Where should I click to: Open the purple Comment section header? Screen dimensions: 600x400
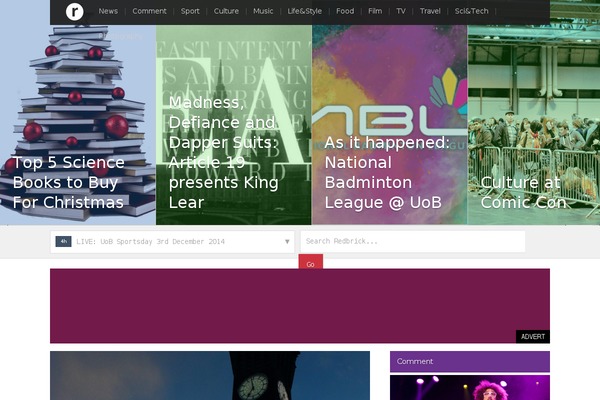pyautogui.click(x=470, y=361)
